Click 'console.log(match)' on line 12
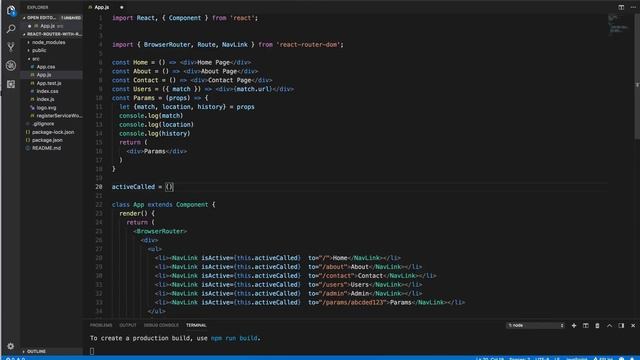 (151, 116)
